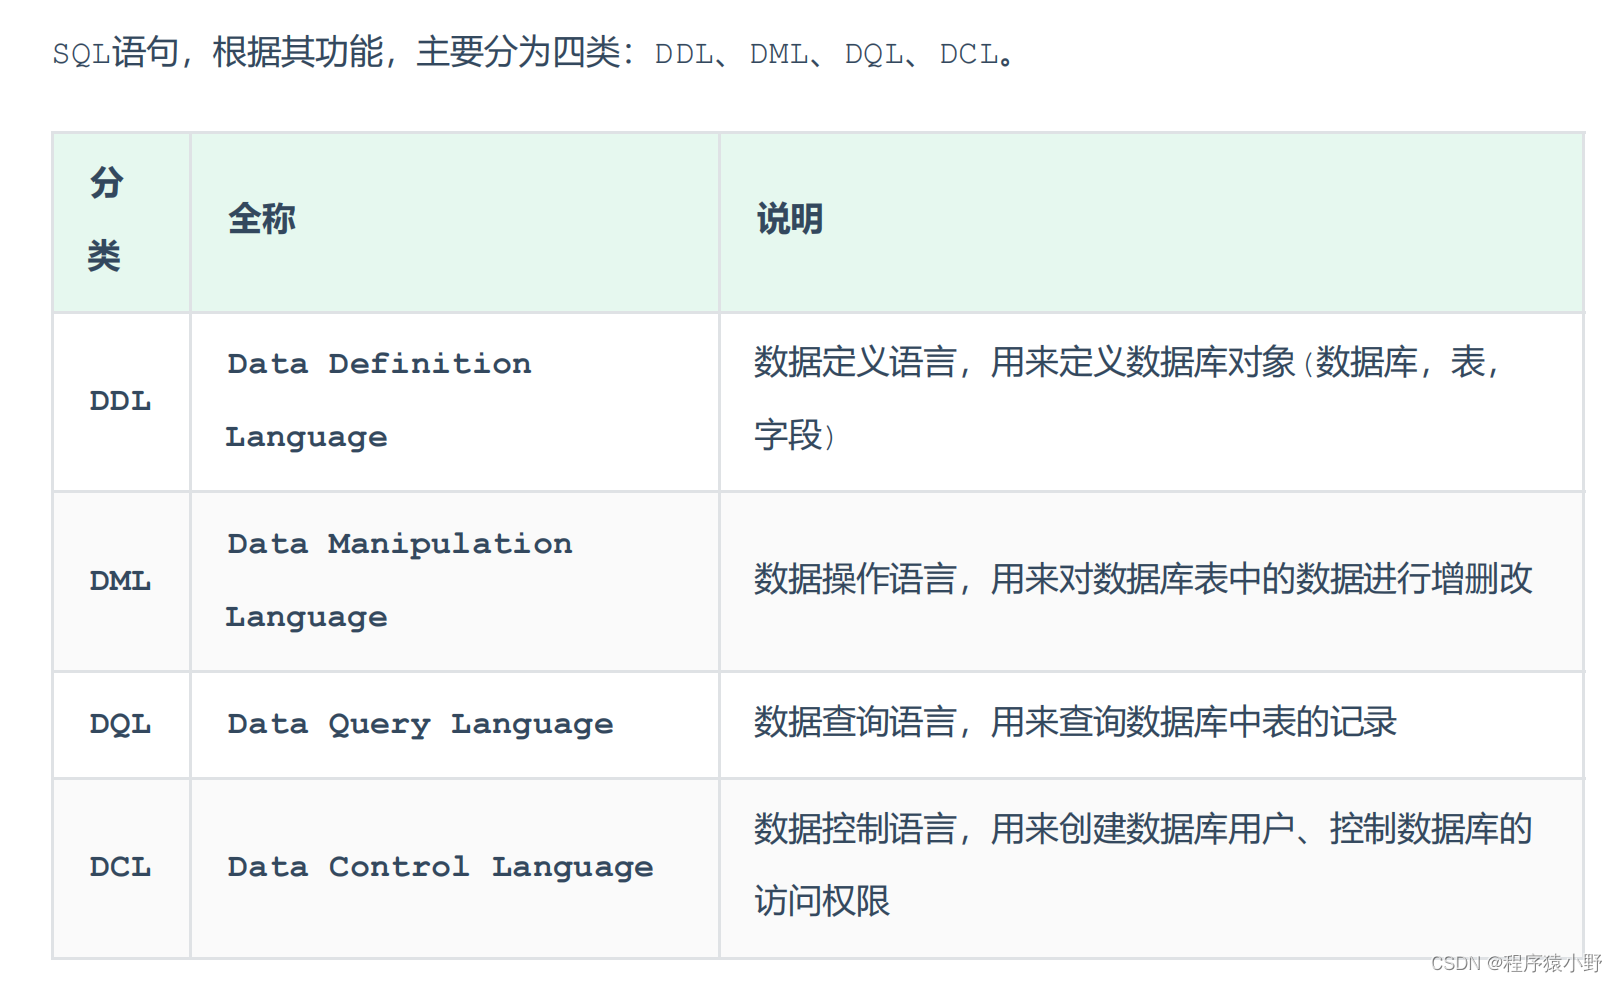This screenshot has height=982, width=1617.
Task: Click the 数据操作语言 description cell
Action: (x=1142, y=579)
